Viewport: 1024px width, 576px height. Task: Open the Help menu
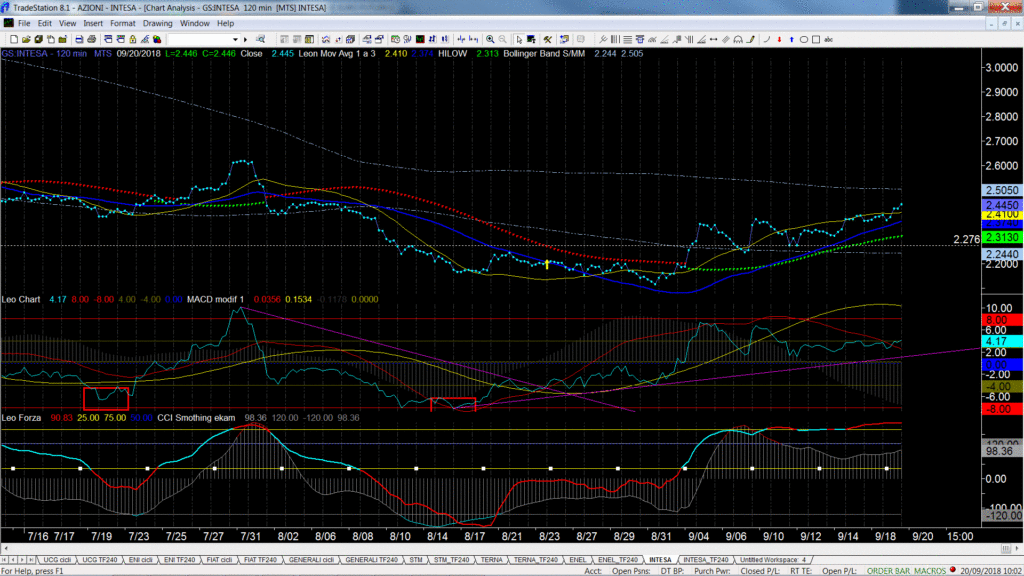[x=225, y=24]
